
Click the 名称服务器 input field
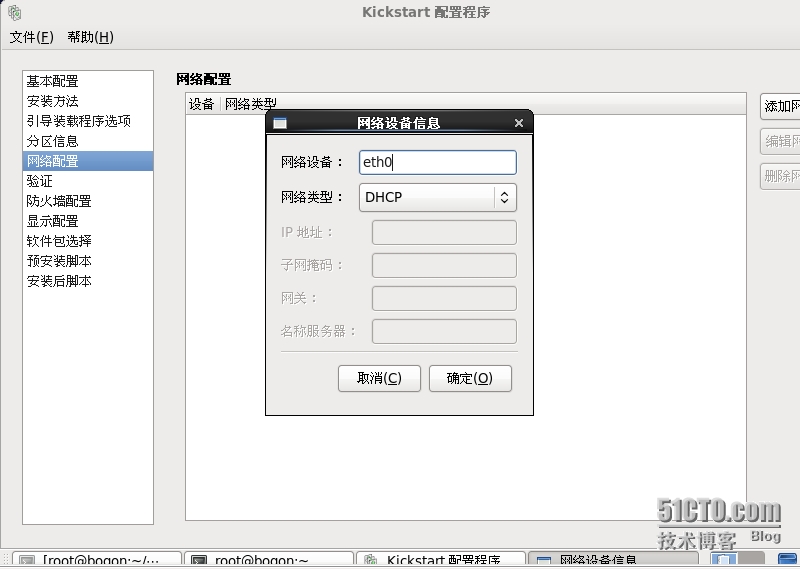tap(444, 332)
